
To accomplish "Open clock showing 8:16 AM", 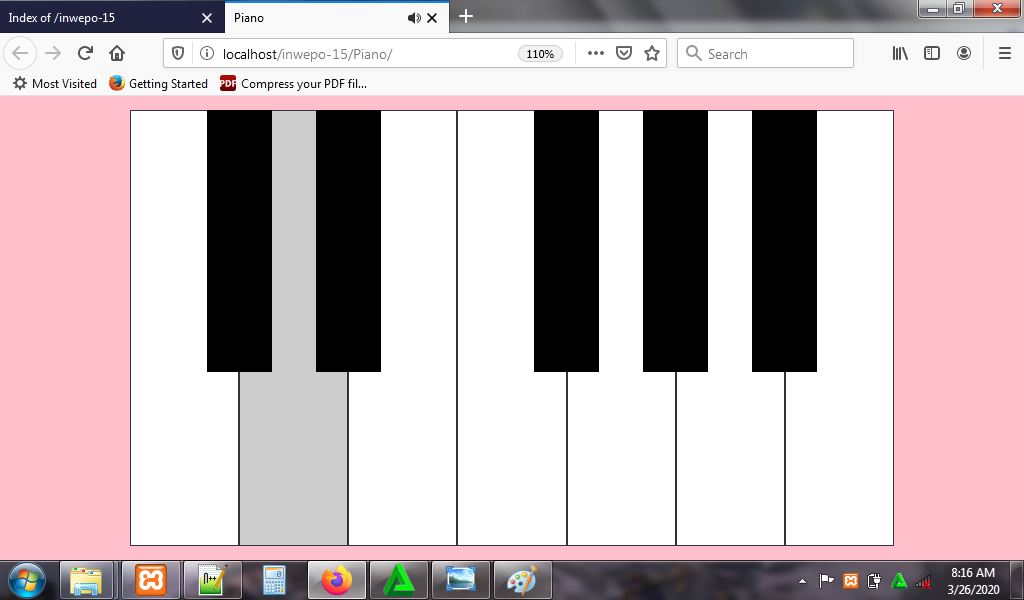I will click(972, 580).
